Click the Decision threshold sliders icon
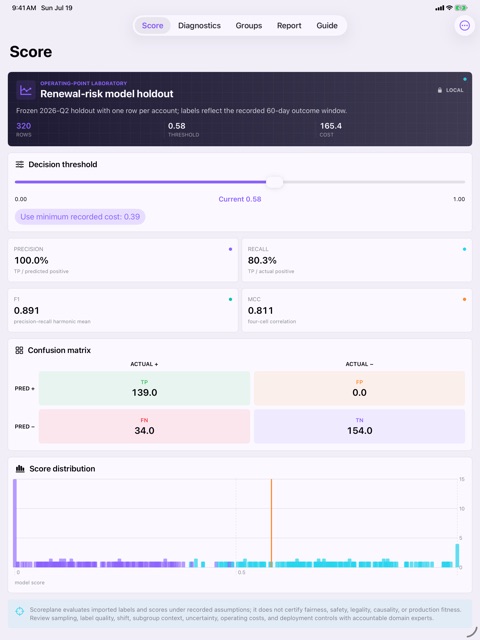480x640 pixels. point(20,164)
